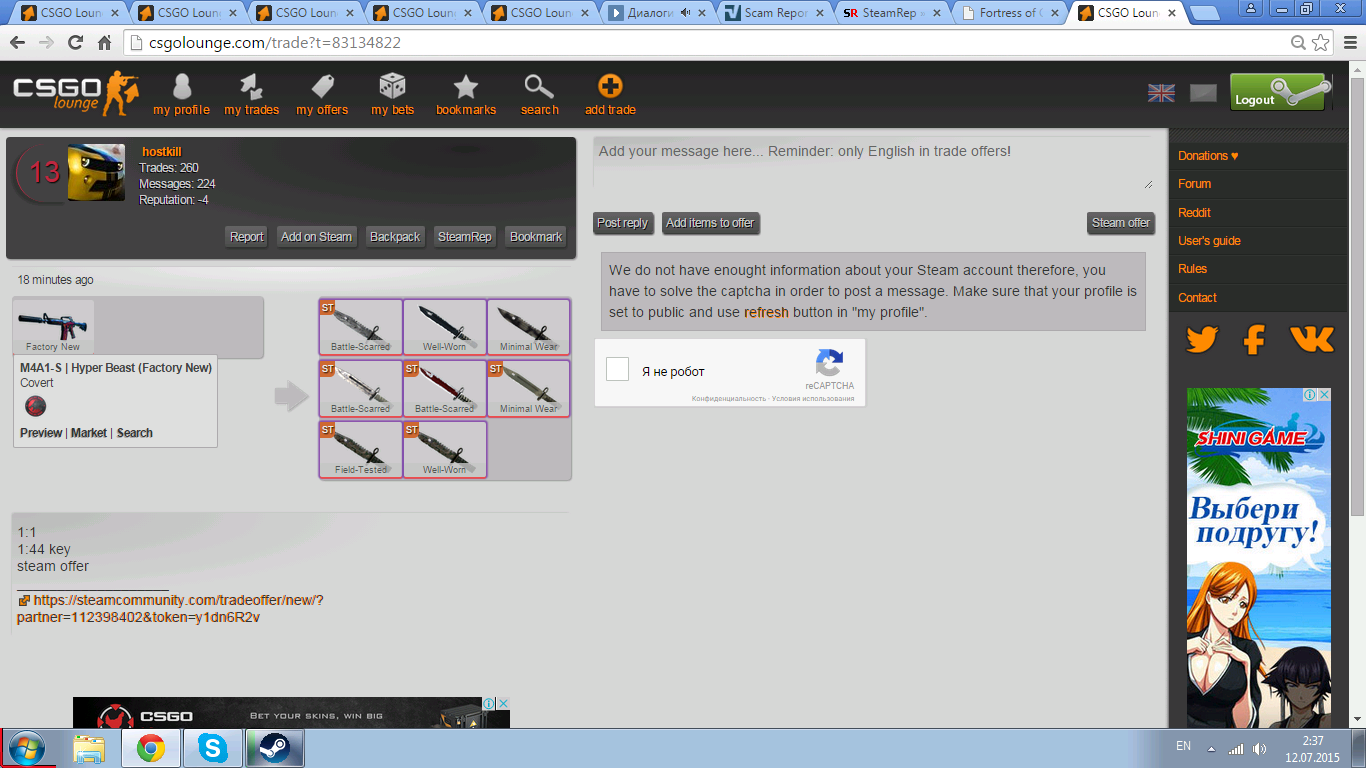View hostkill's Backpack
This screenshot has height=768, width=1366.
tap(395, 237)
